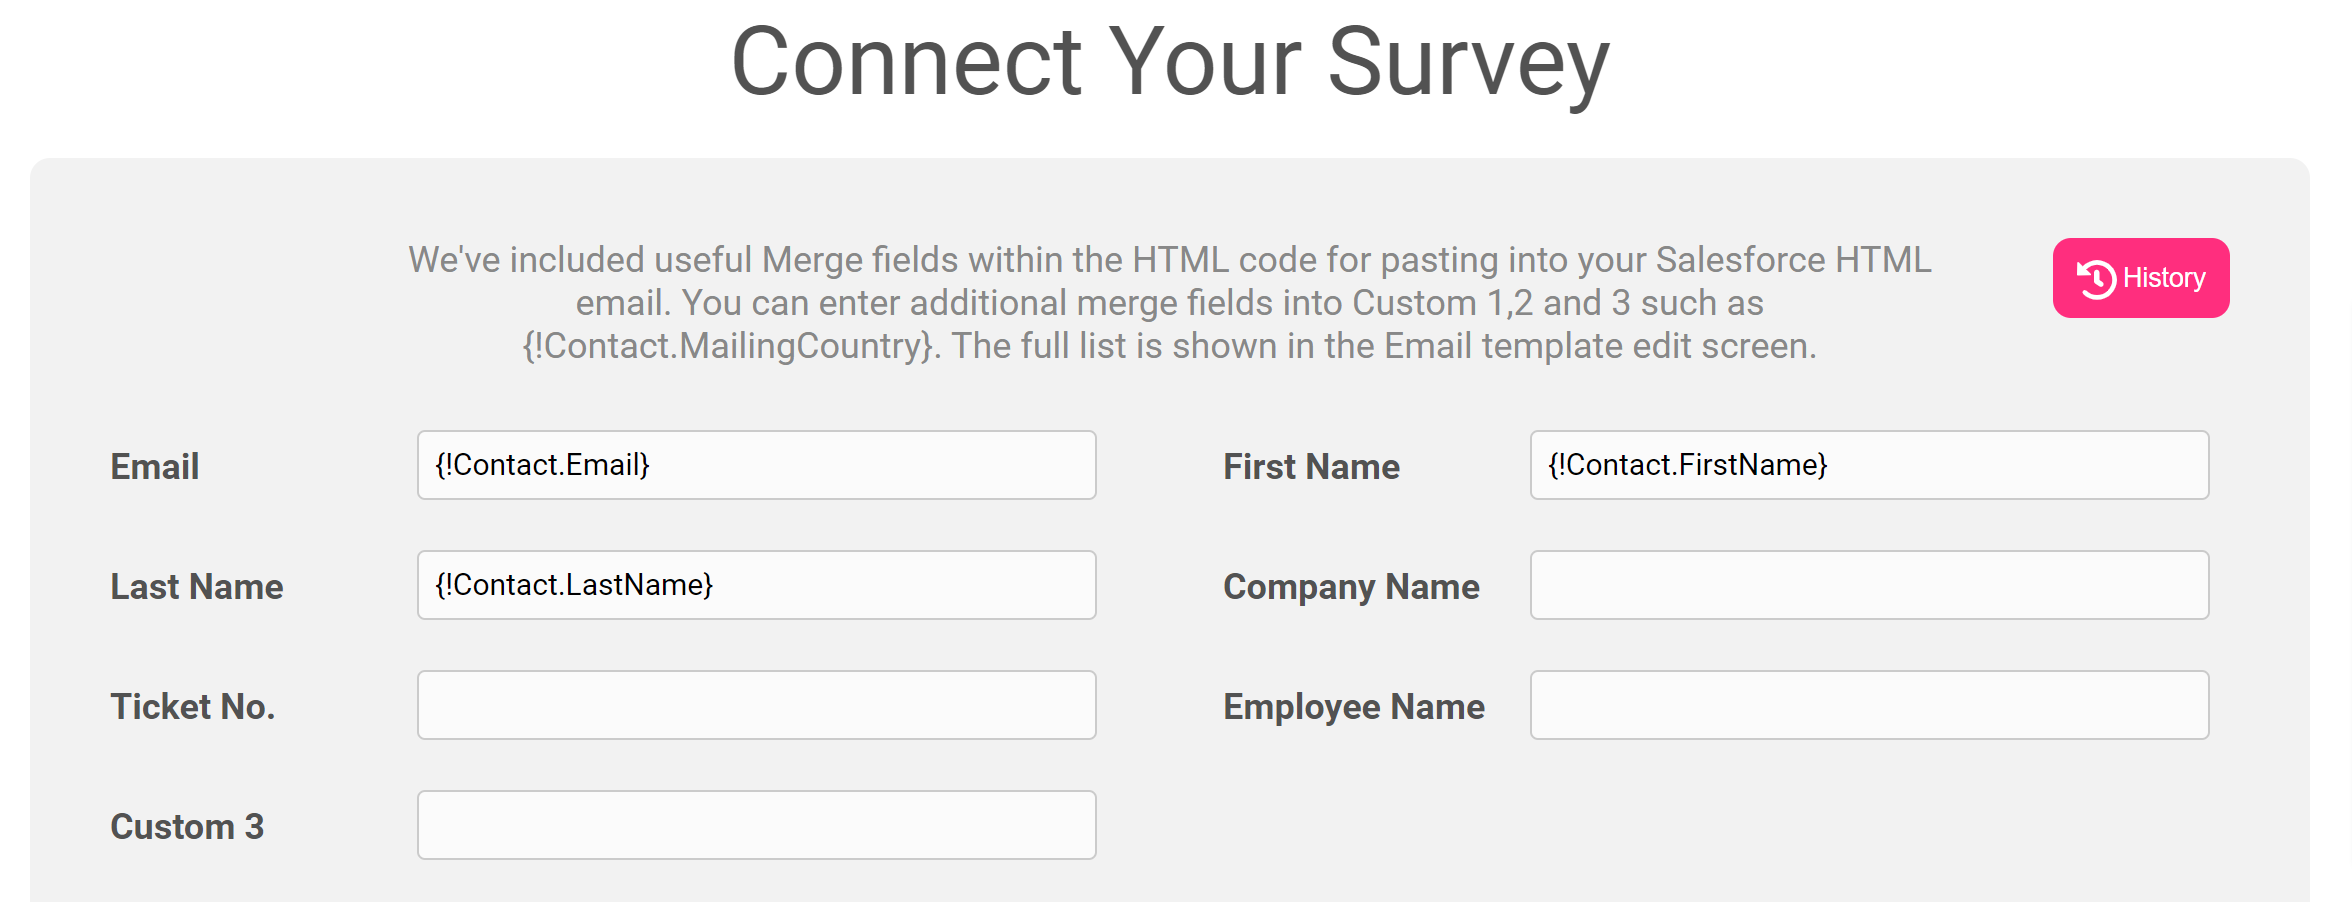Click the Ticket No. input box
Screen dimensions: 2352x902
(757, 705)
